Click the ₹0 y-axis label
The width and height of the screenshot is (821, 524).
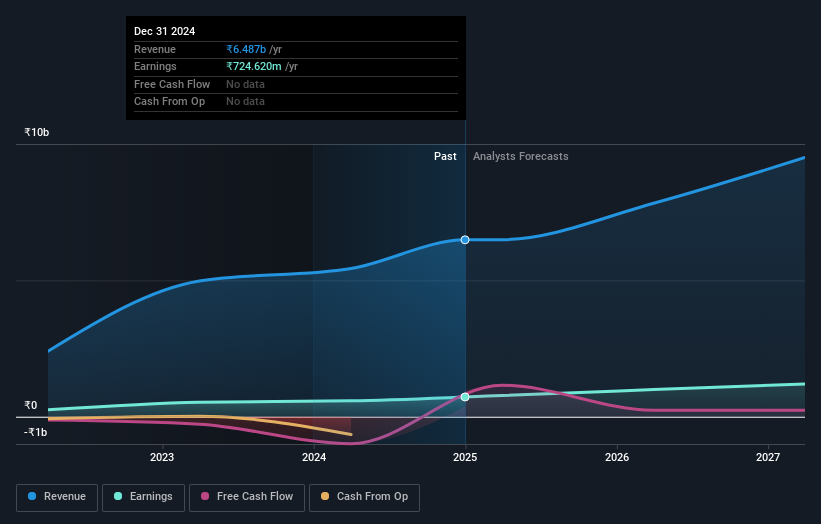tap(31, 405)
